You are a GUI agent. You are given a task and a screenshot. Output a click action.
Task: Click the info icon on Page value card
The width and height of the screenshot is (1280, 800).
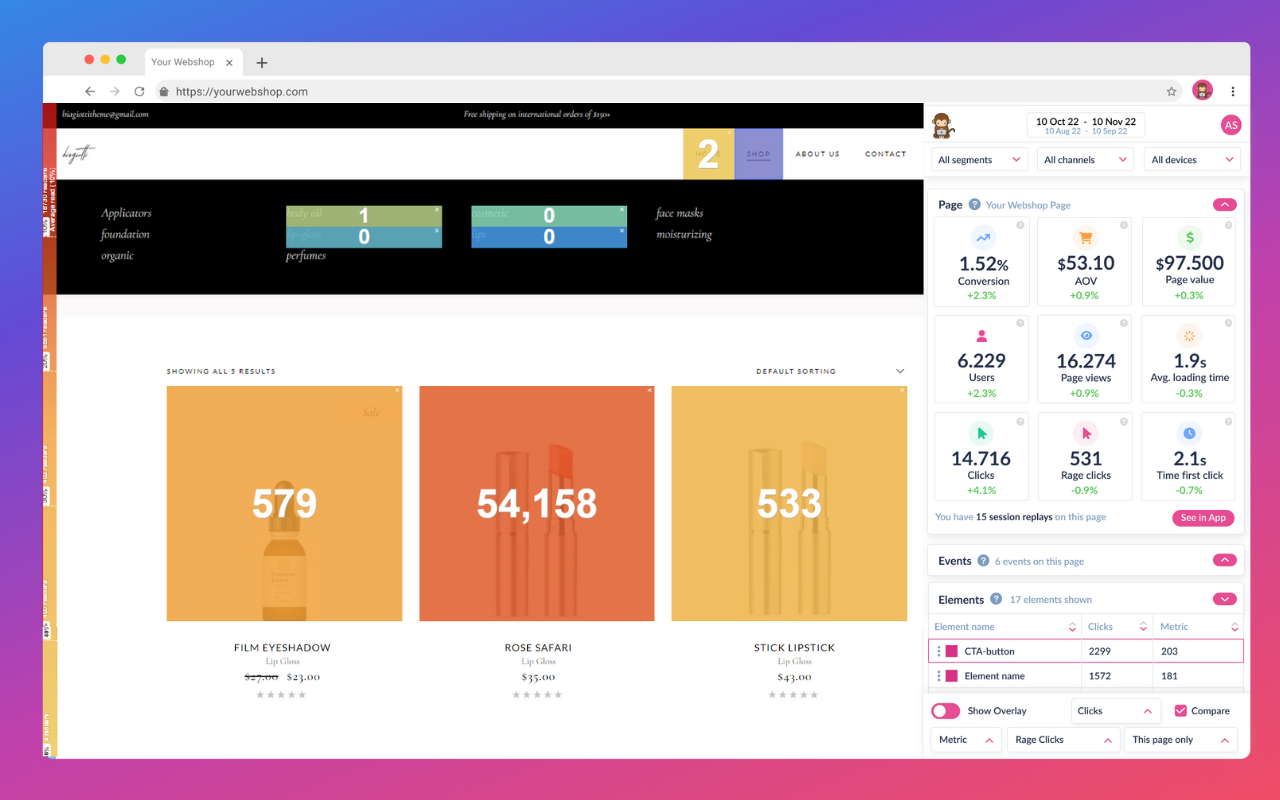[x=1228, y=225]
